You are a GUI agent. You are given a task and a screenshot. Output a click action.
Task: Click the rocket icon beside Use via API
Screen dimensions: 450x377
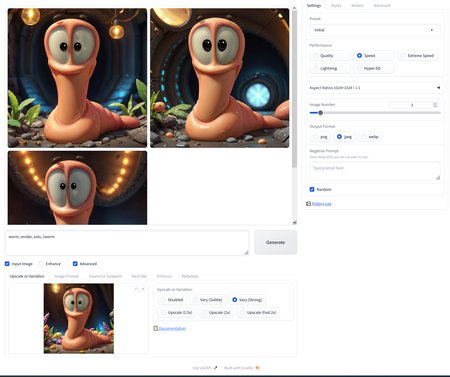click(x=216, y=368)
